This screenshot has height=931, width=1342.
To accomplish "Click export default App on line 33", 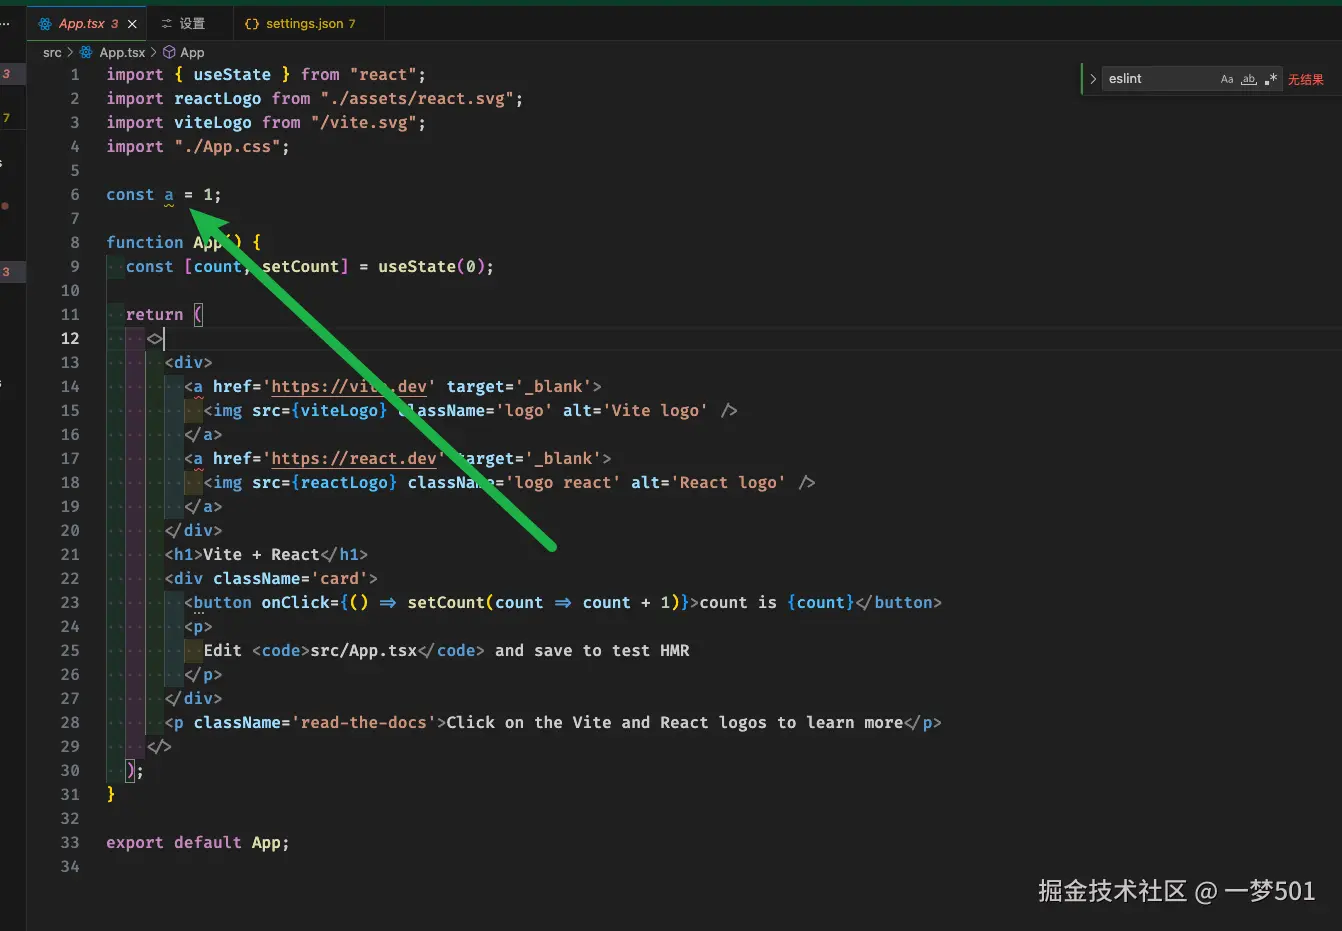I will click(x=196, y=843).
